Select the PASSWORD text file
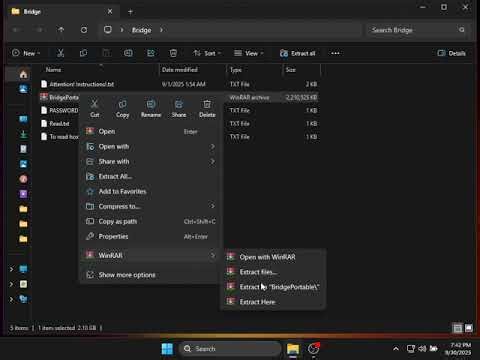 click(x=60, y=110)
